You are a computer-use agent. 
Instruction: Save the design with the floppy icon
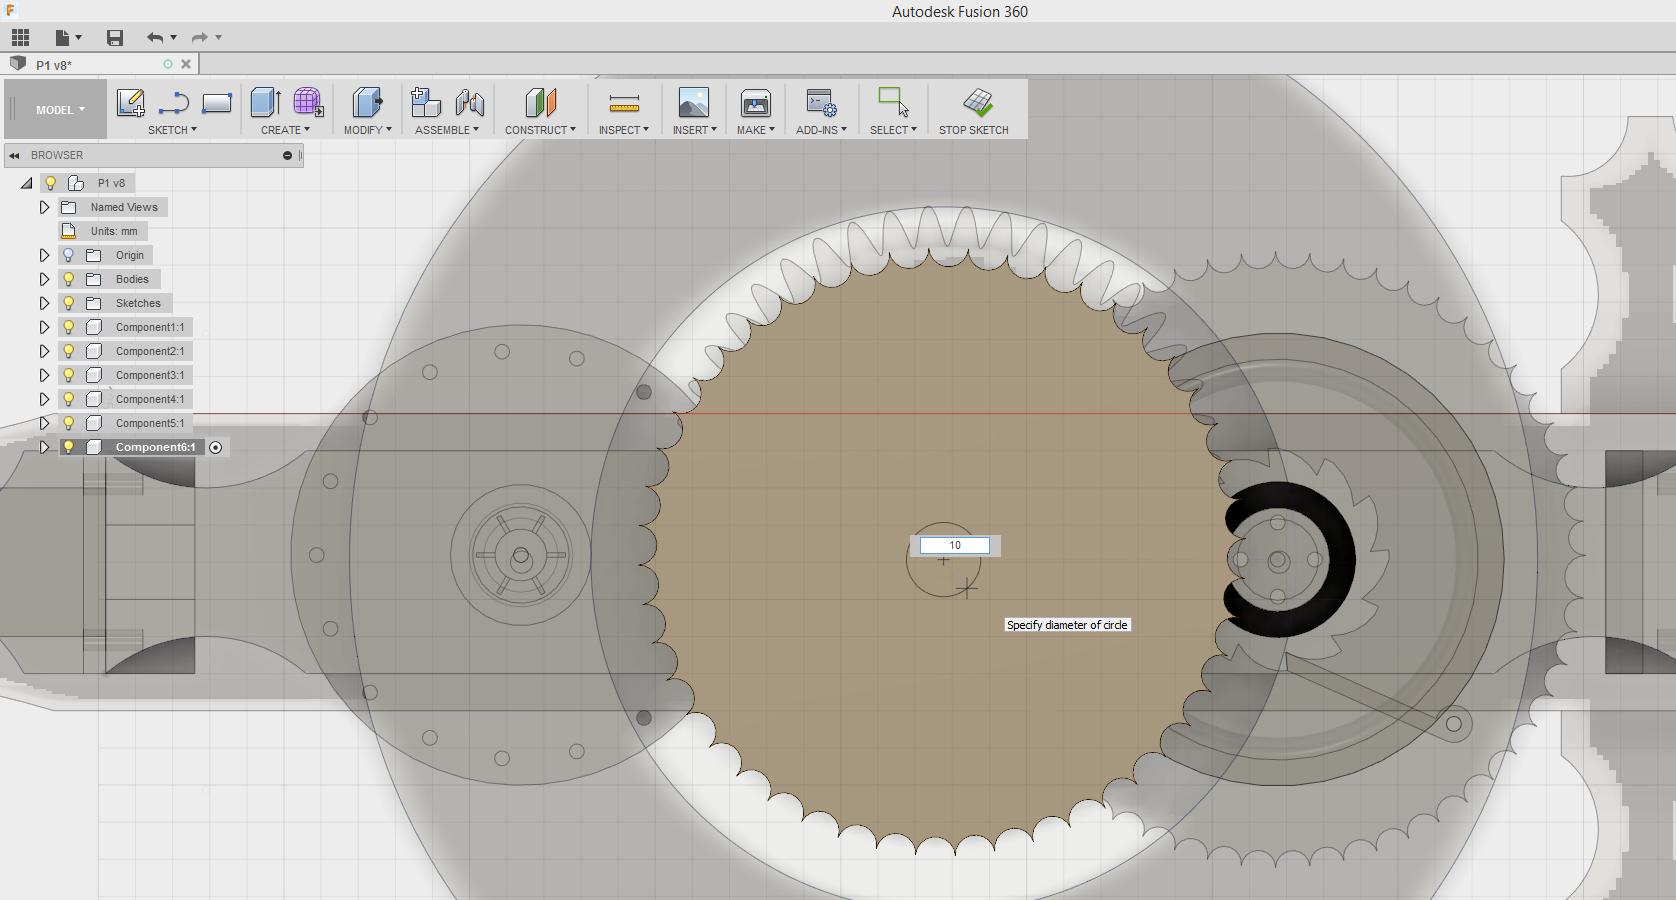point(115,38)
